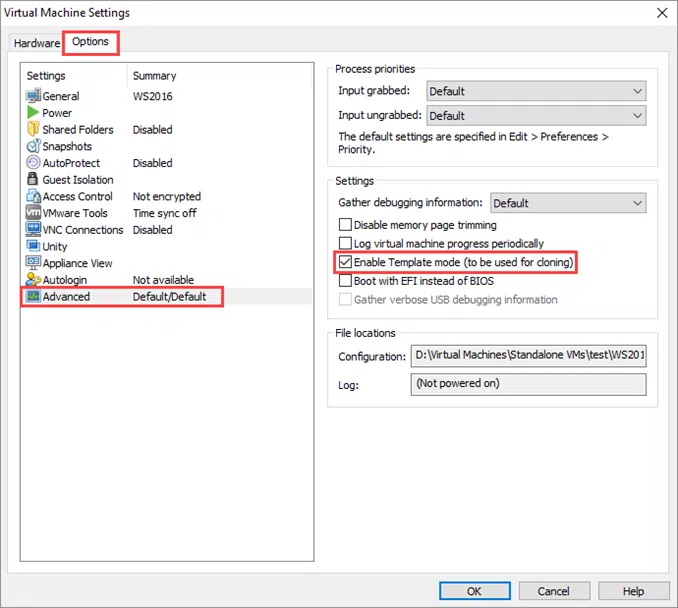Click the Autologin users icon
This screenshot has width=678, height=608.
coord(33,279)
